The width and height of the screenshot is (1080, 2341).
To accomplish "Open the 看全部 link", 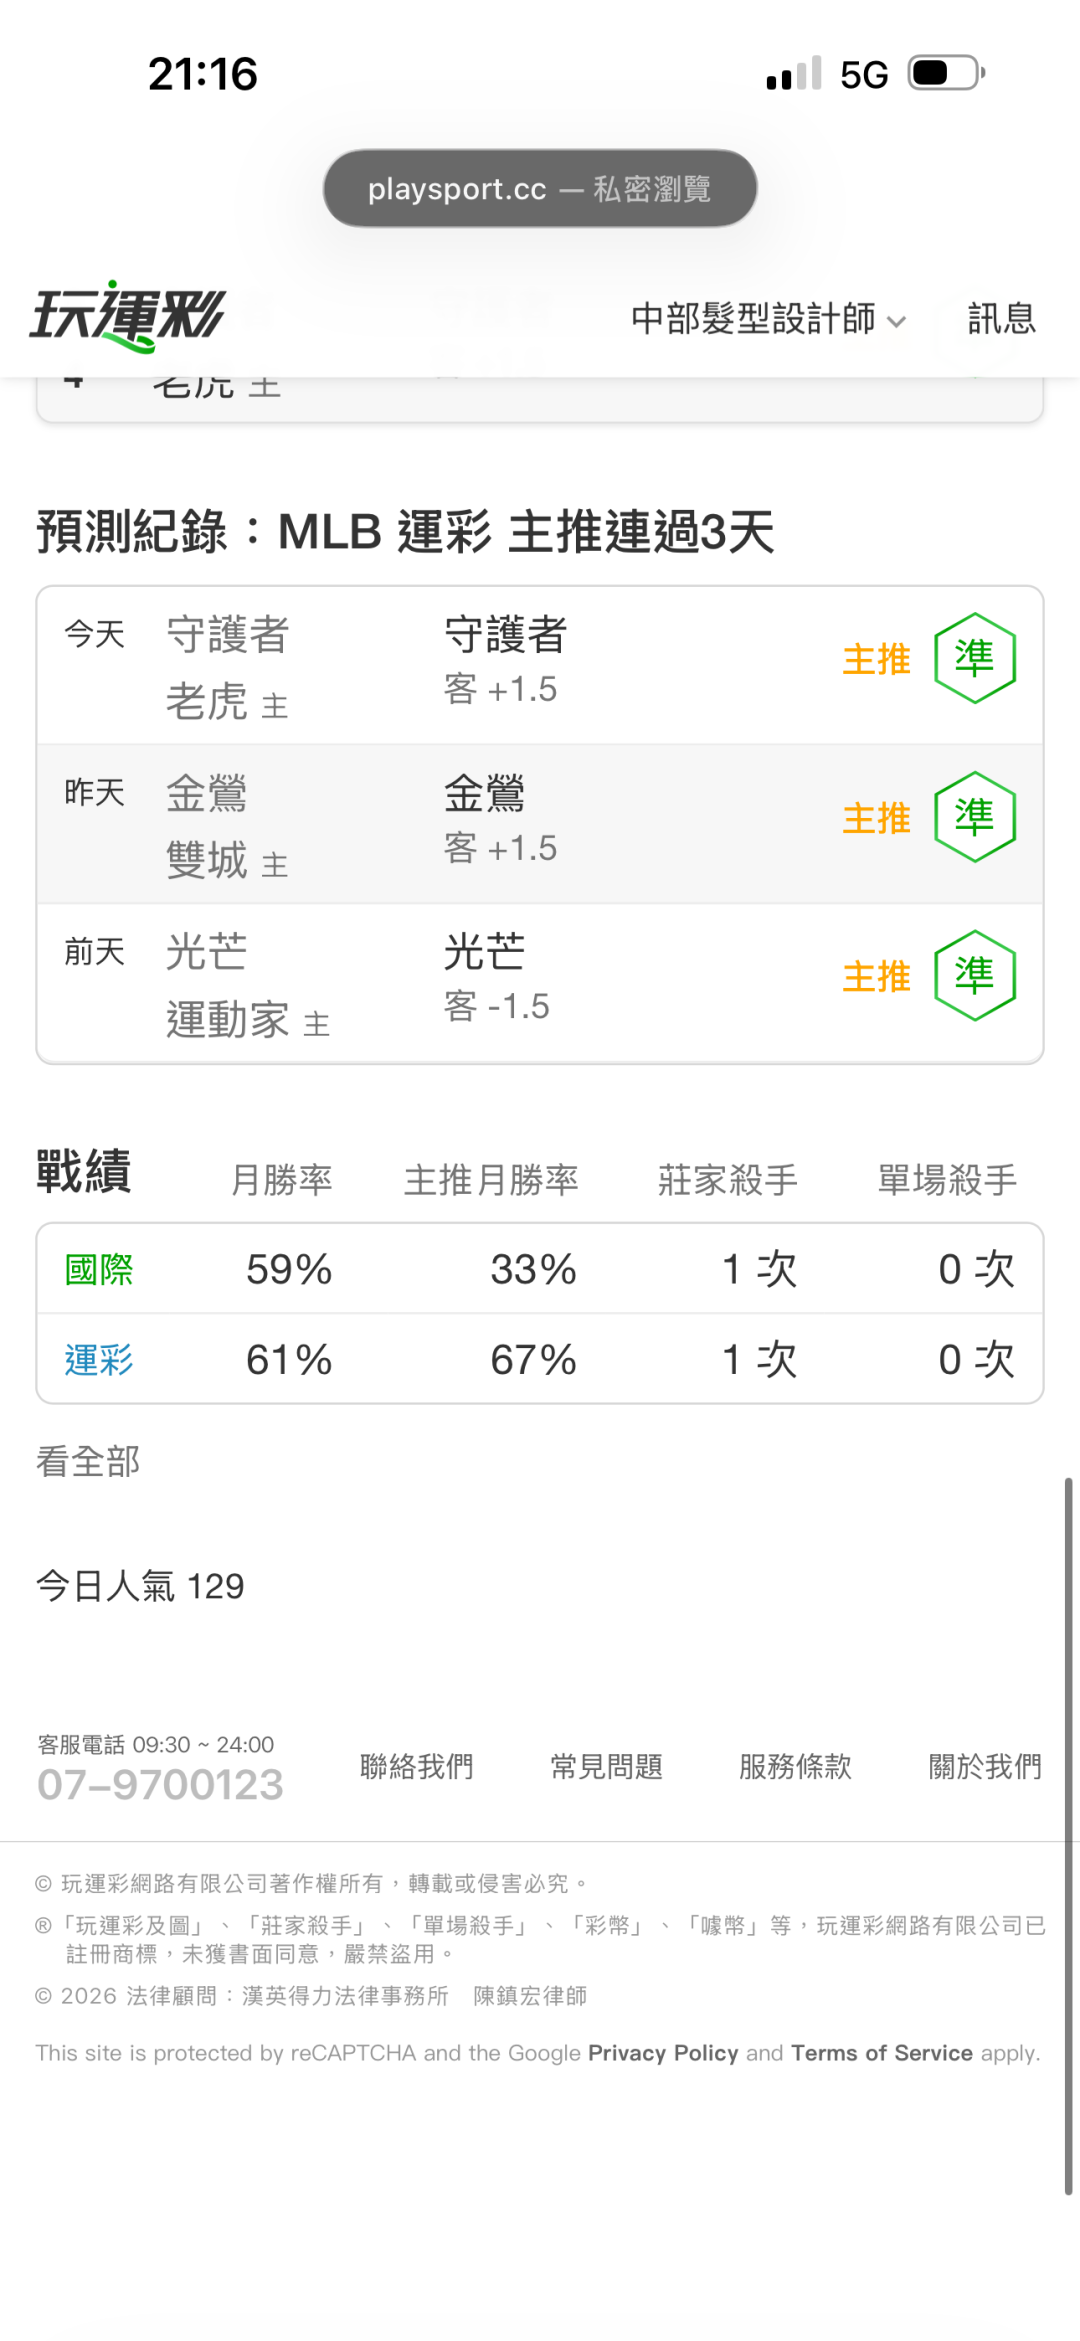I will pos(88,1462).
